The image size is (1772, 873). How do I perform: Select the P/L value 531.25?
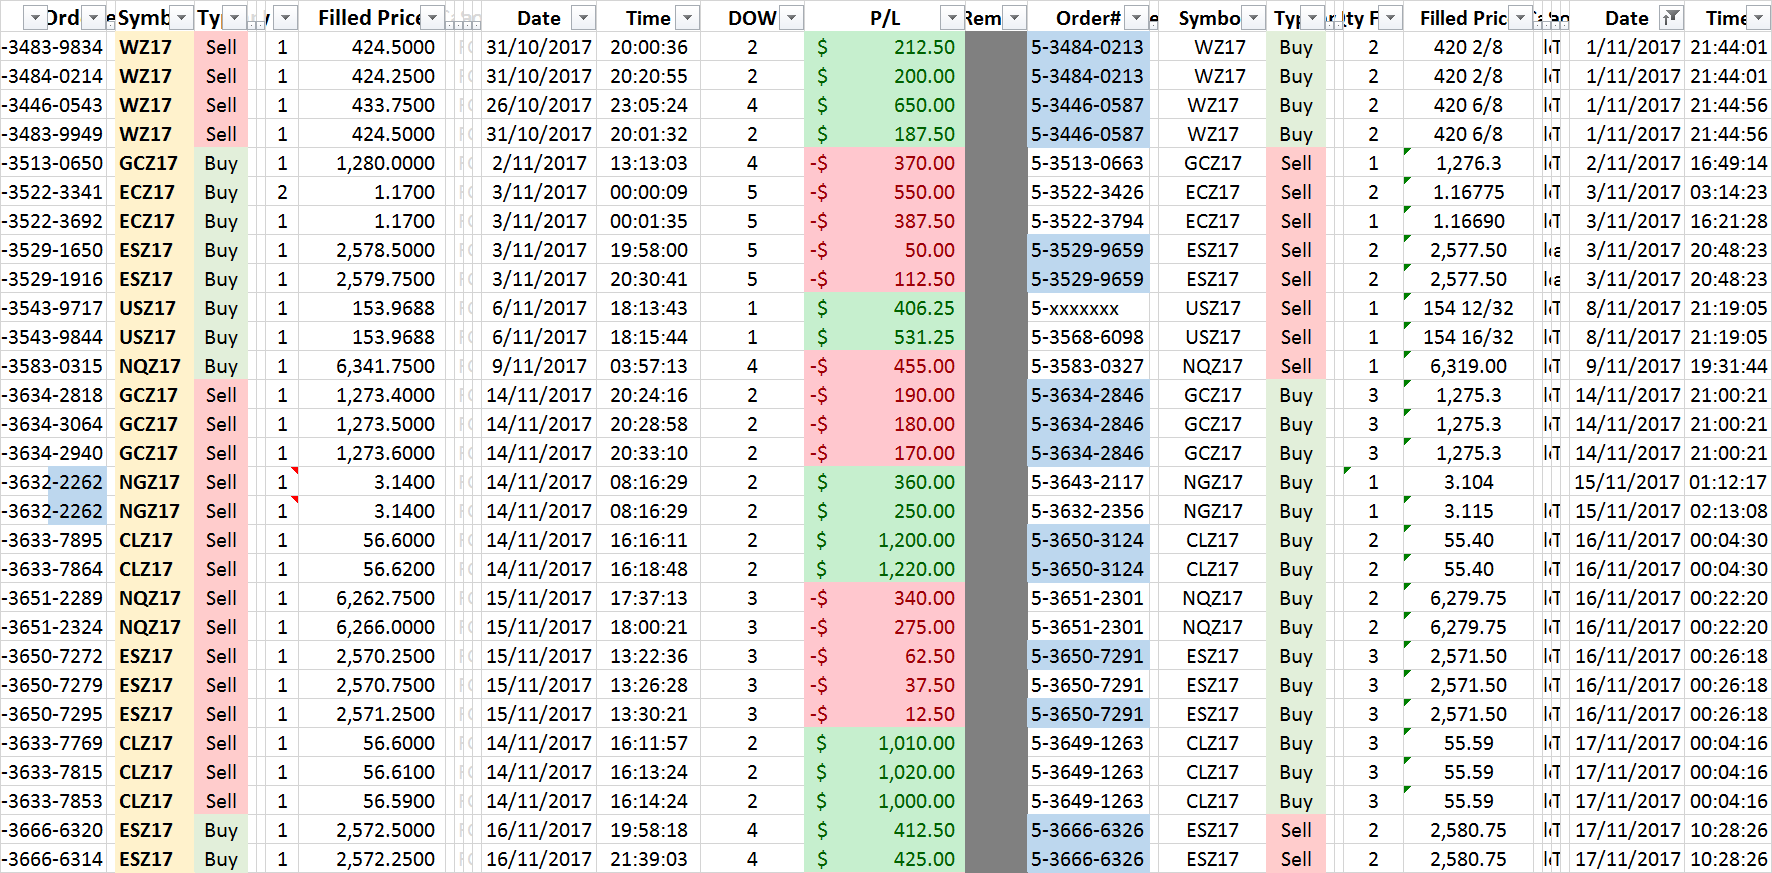885,337
